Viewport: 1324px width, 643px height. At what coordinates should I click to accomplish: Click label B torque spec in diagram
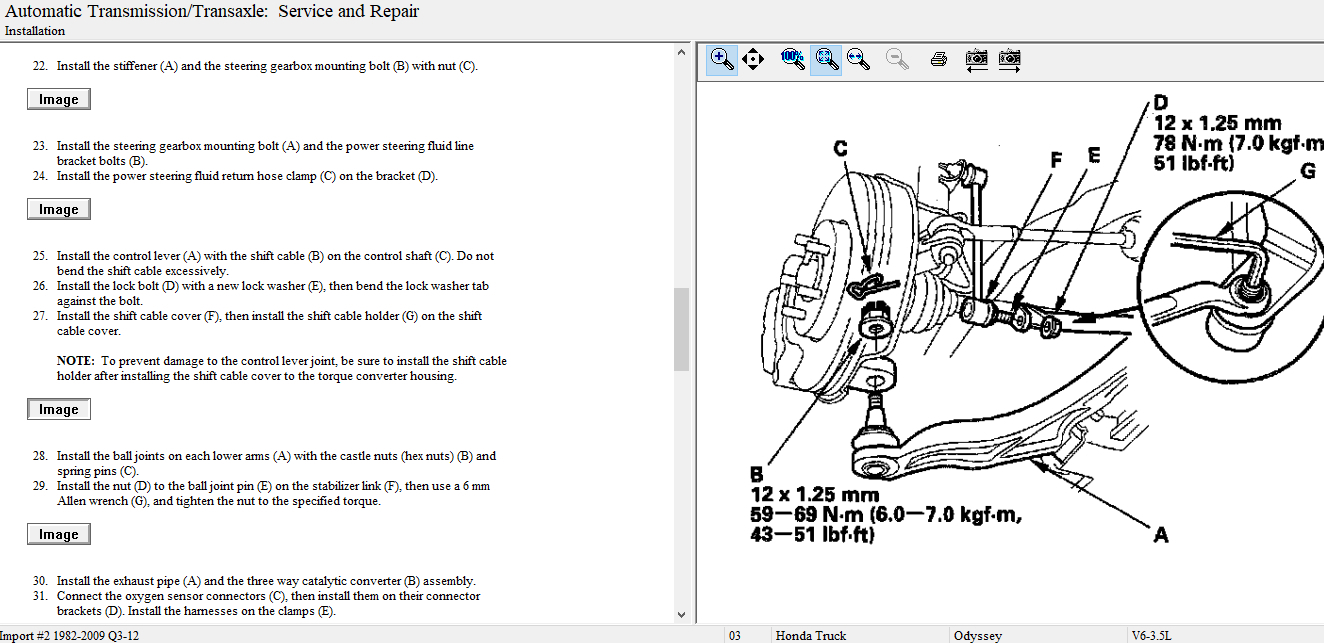(x=885, y=507)
